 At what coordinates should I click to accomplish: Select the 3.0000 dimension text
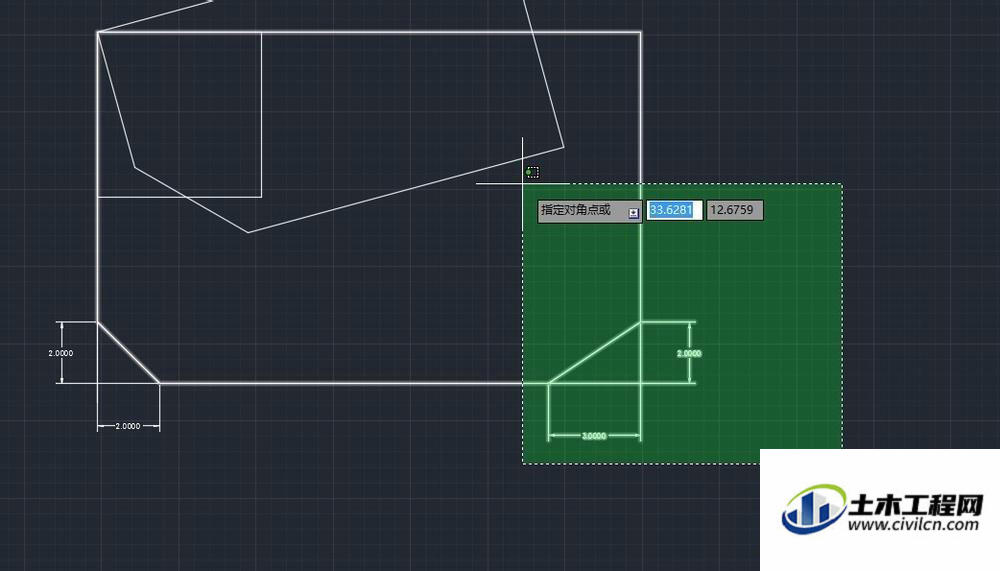point(594,436)
